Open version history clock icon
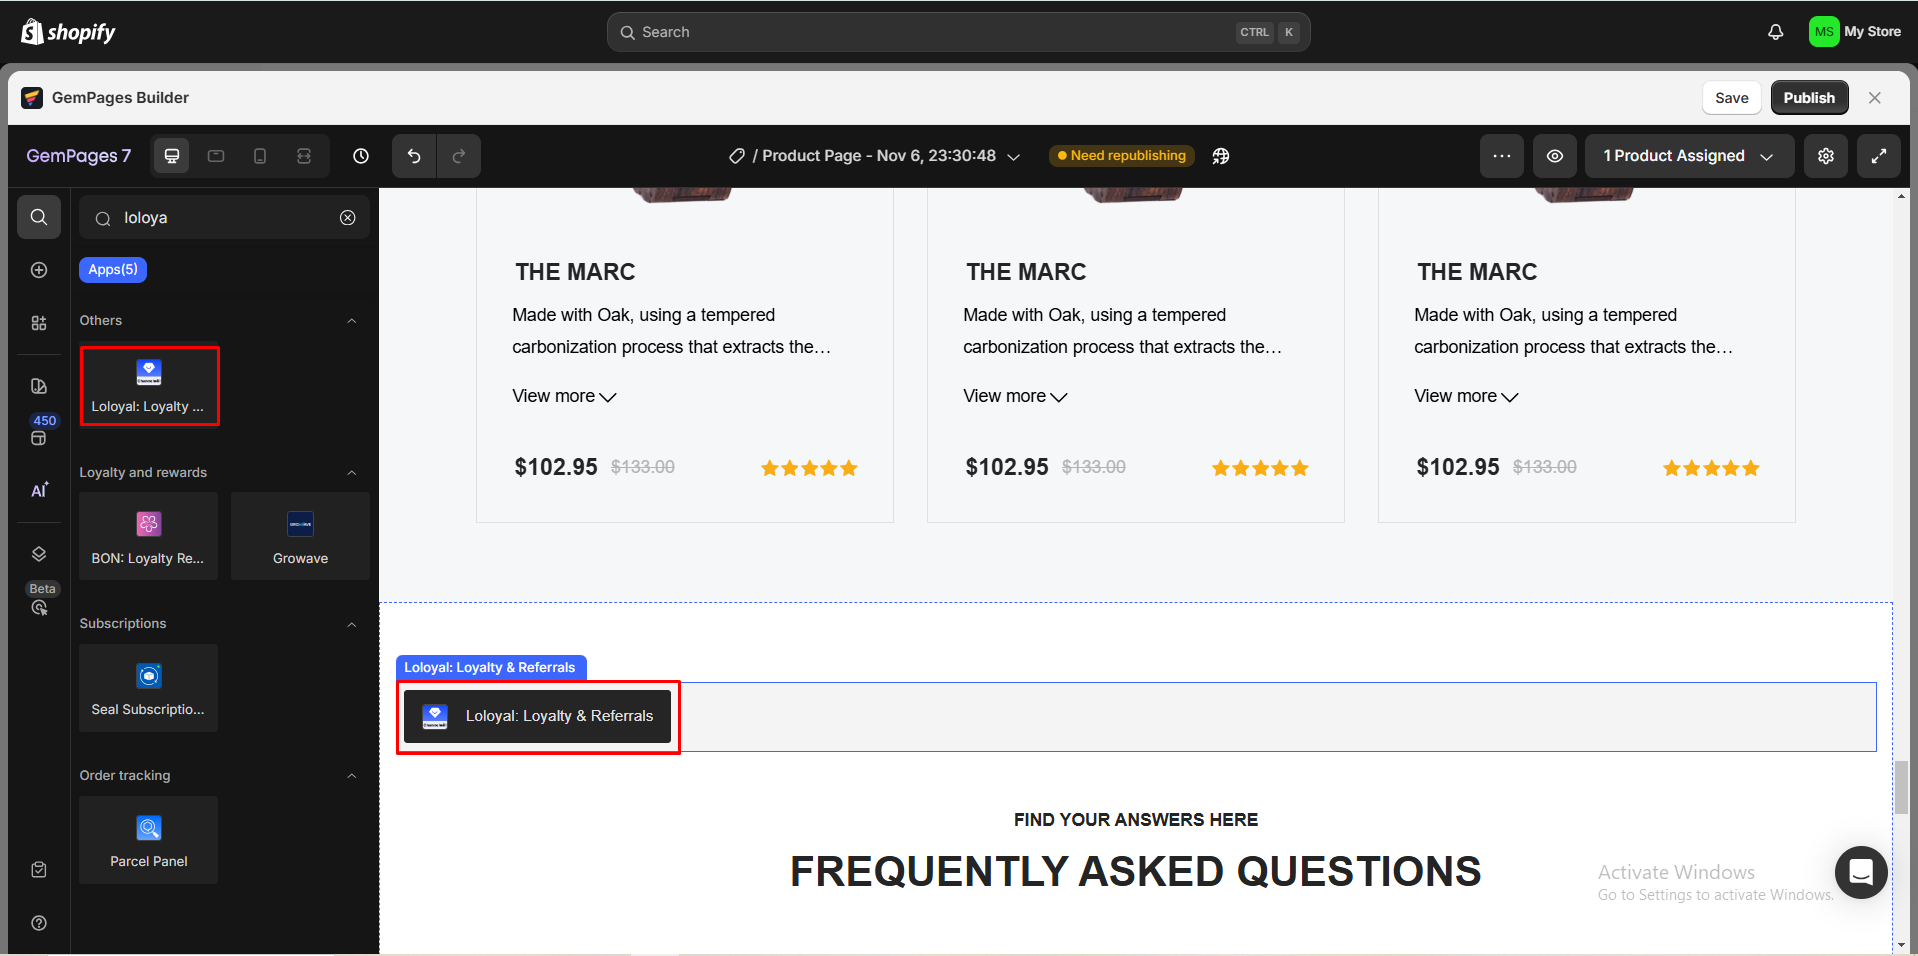Screen dimensions: 1918x956 tap(361, 156)
